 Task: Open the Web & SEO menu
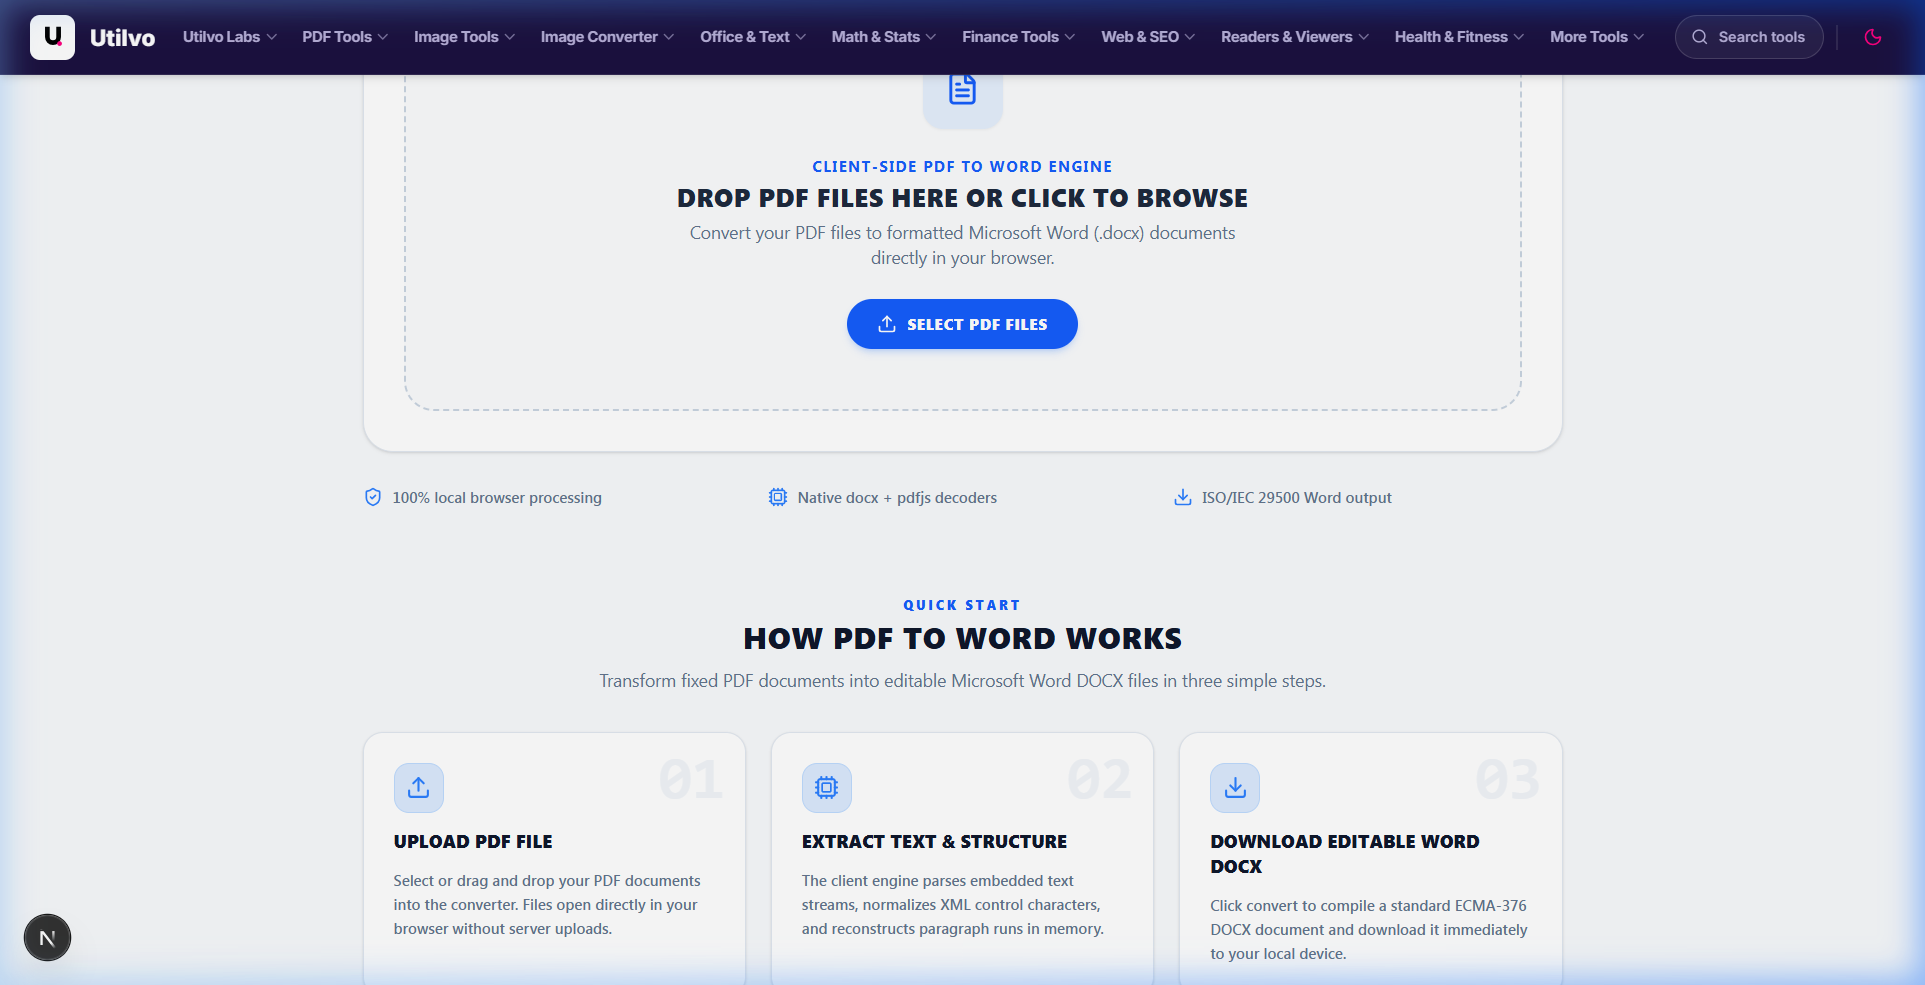tap(1148, 37)
